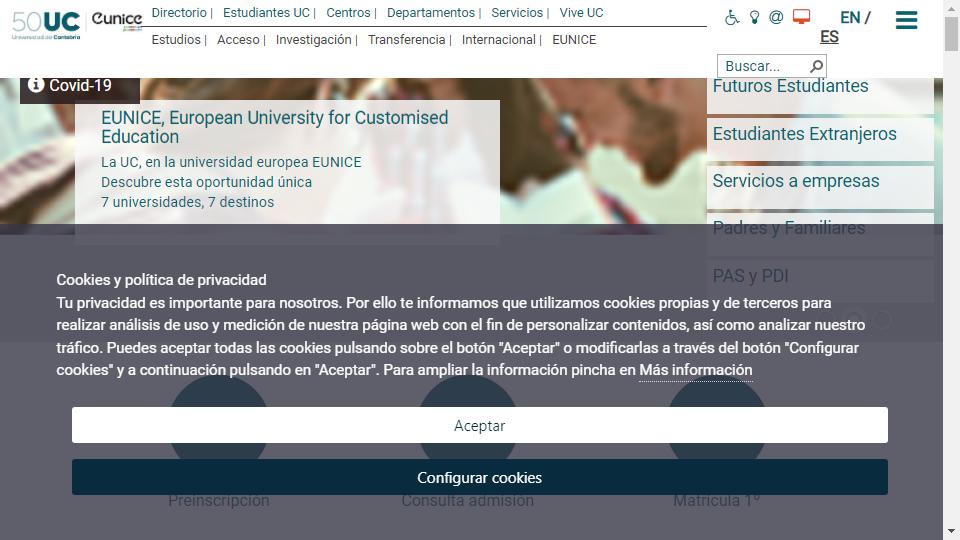Open the Directorio menu item
960x540 pixels.
click(179, 12)
